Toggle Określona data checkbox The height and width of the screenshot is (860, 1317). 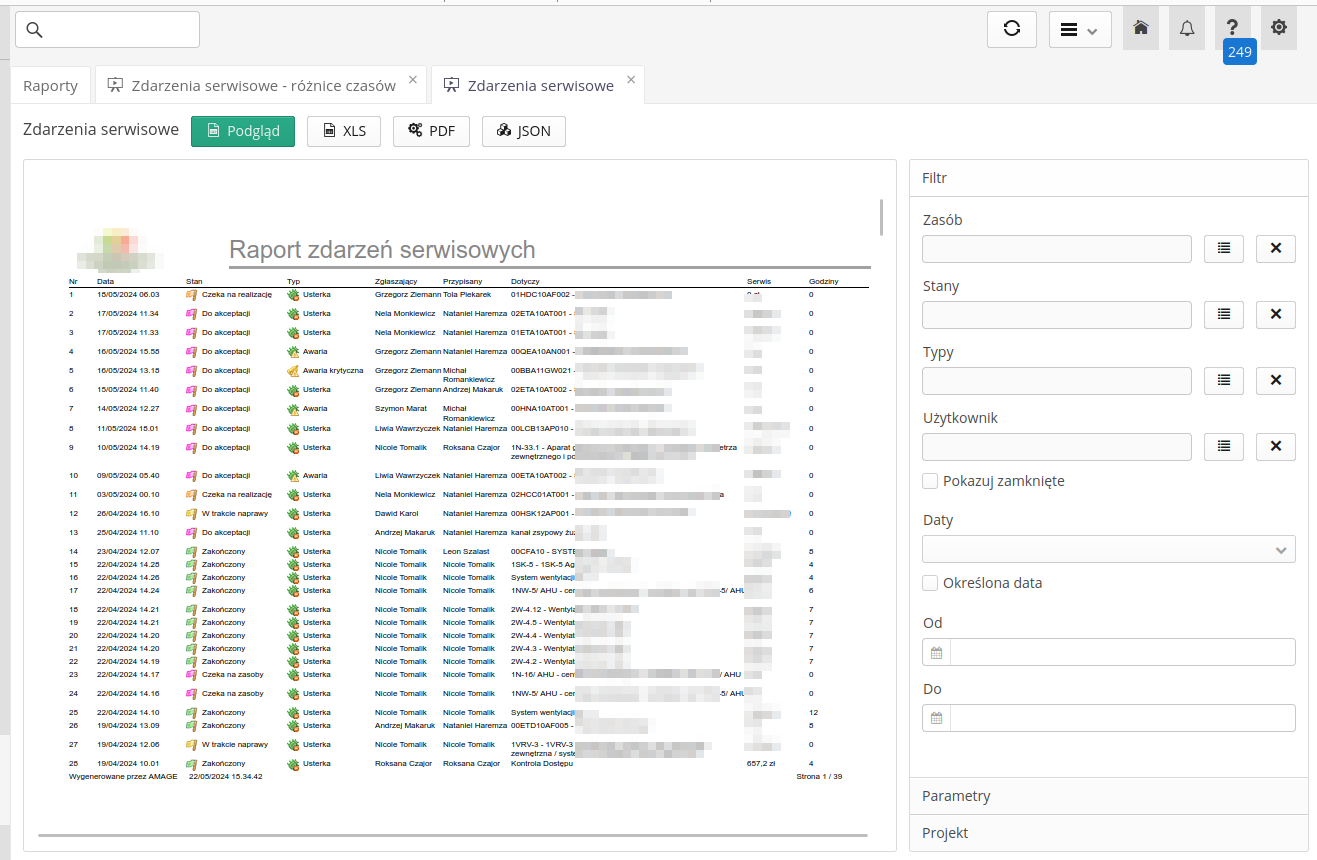click(x=931, y=583)
